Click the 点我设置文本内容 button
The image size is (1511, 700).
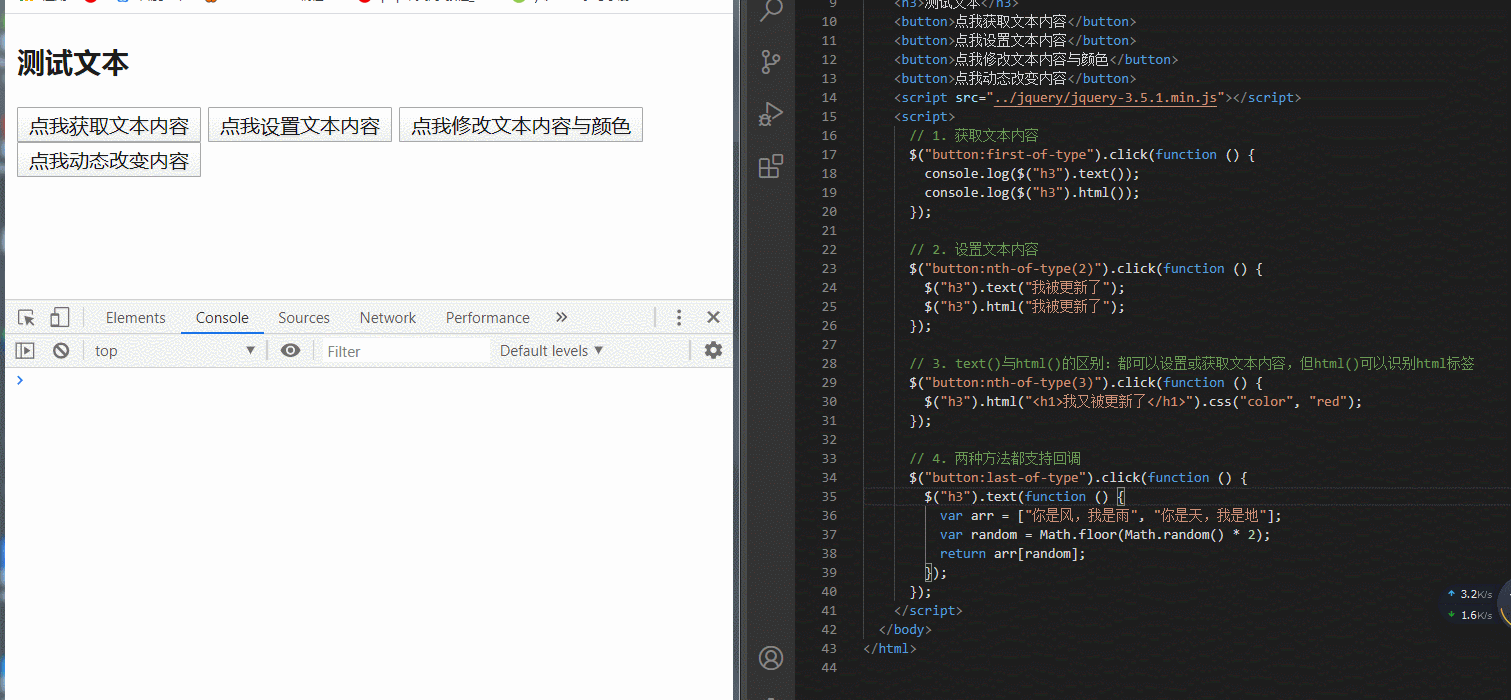tap(300, 125)
